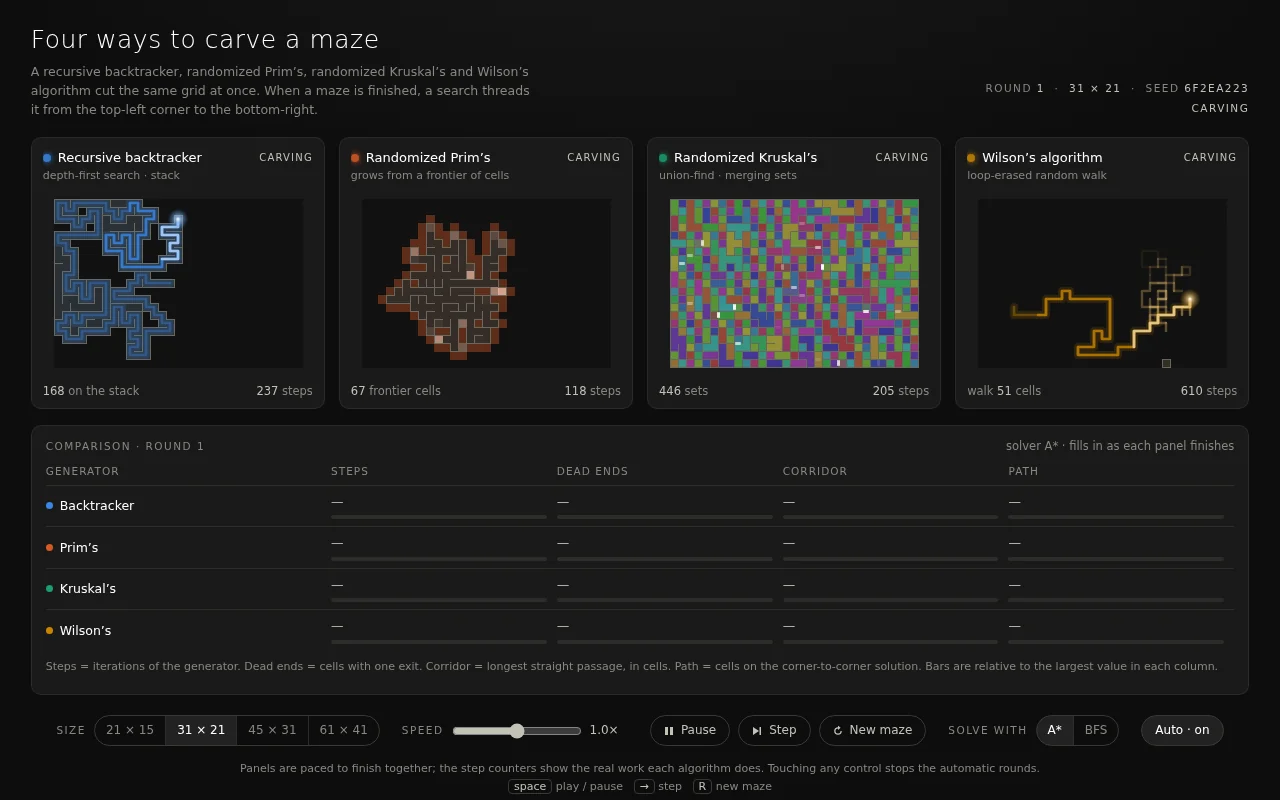This screenshot has width=1280, height=800.
Task: Generate a New maze
Action: [872, 730]
